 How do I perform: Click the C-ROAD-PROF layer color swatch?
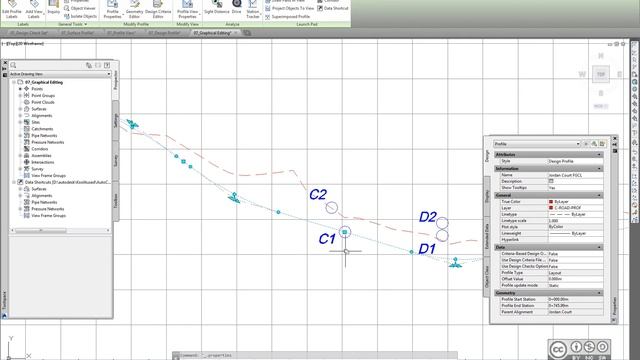(551, 208)
